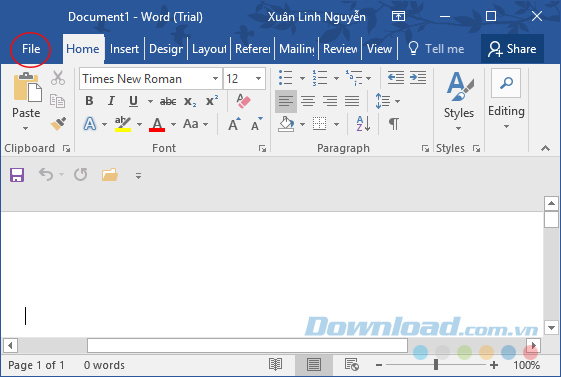Grow font size with large A
The image size is (561, 377).
pyautogui.click(x=234, y=124)
